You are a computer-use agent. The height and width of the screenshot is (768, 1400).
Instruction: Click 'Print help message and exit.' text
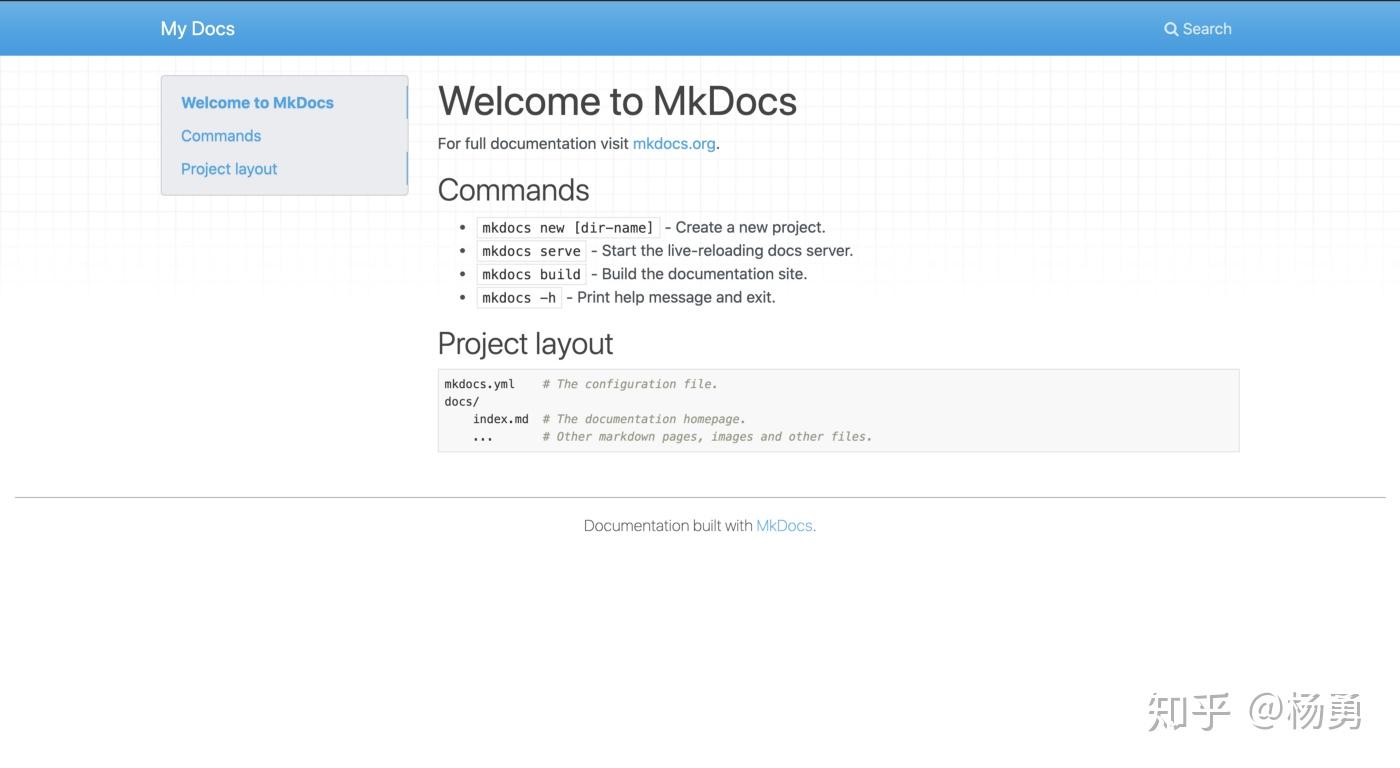click(676, 298)
